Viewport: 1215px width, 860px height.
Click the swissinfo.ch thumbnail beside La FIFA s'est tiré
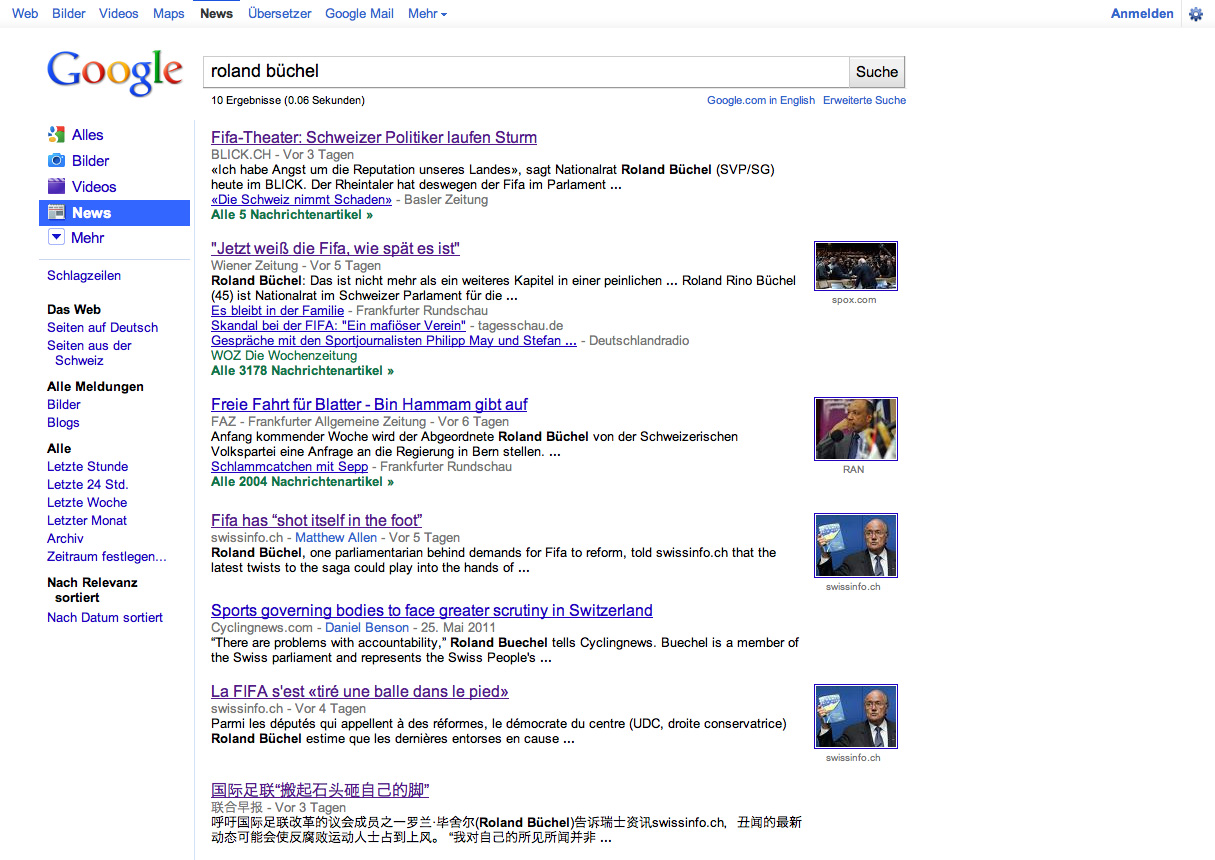[856, 716]
